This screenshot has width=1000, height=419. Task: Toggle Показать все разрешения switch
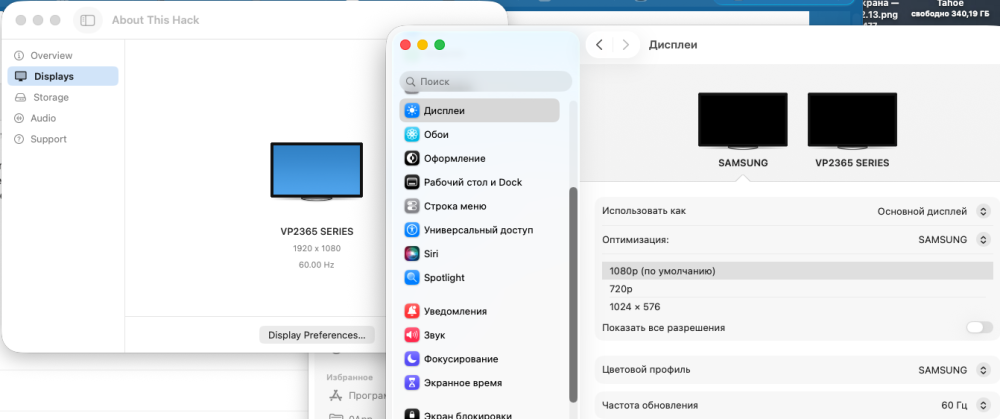[979, 328]
